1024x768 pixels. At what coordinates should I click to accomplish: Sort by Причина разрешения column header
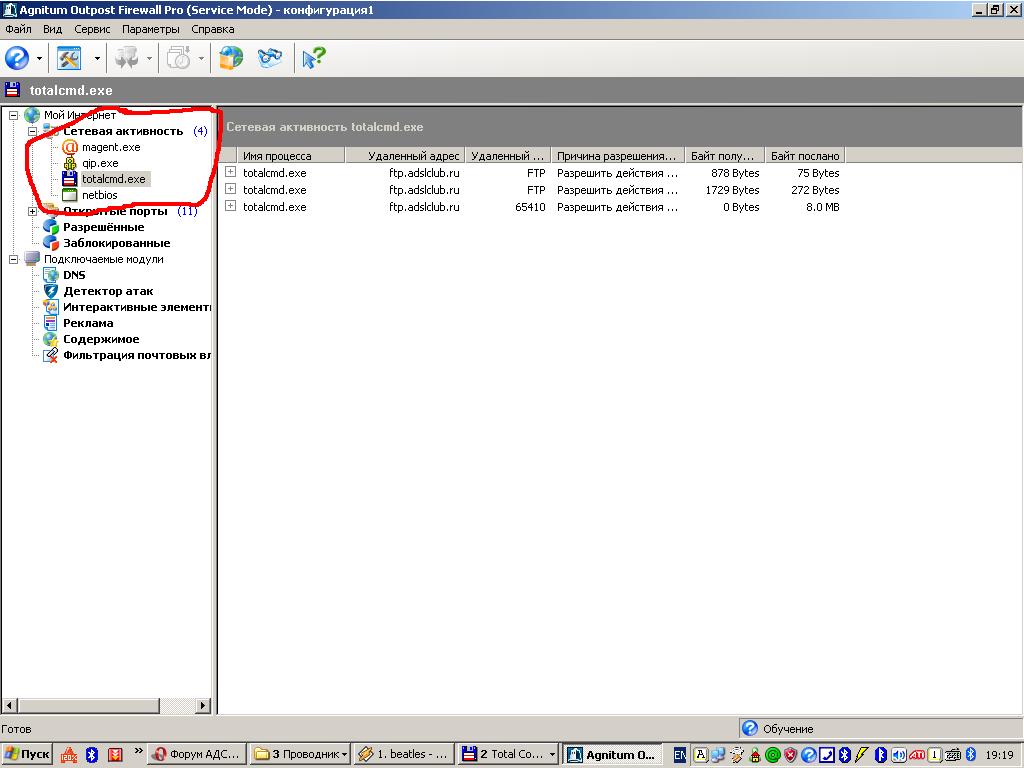click(617, 155)
